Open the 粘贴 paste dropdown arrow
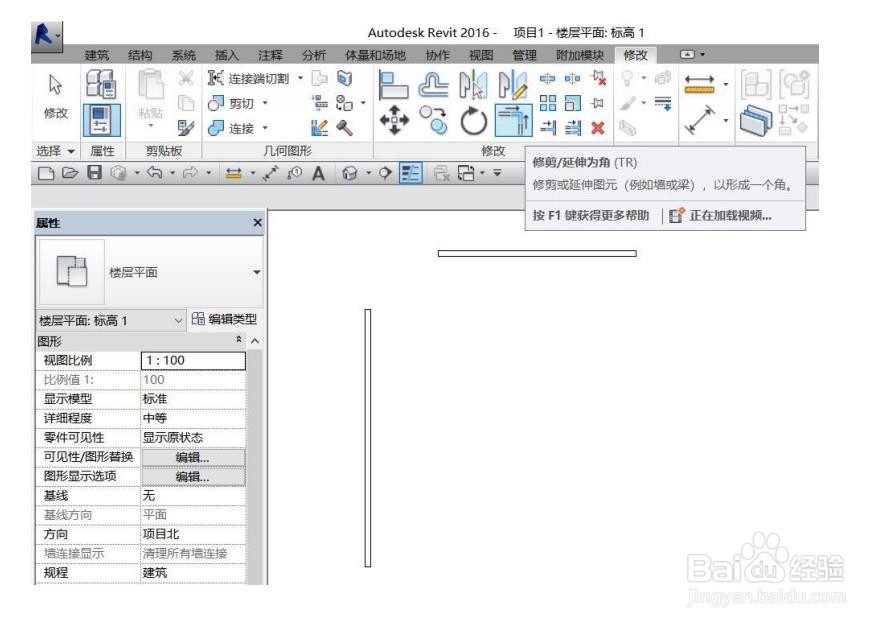895x627 pixels. [x=151, y=126]
